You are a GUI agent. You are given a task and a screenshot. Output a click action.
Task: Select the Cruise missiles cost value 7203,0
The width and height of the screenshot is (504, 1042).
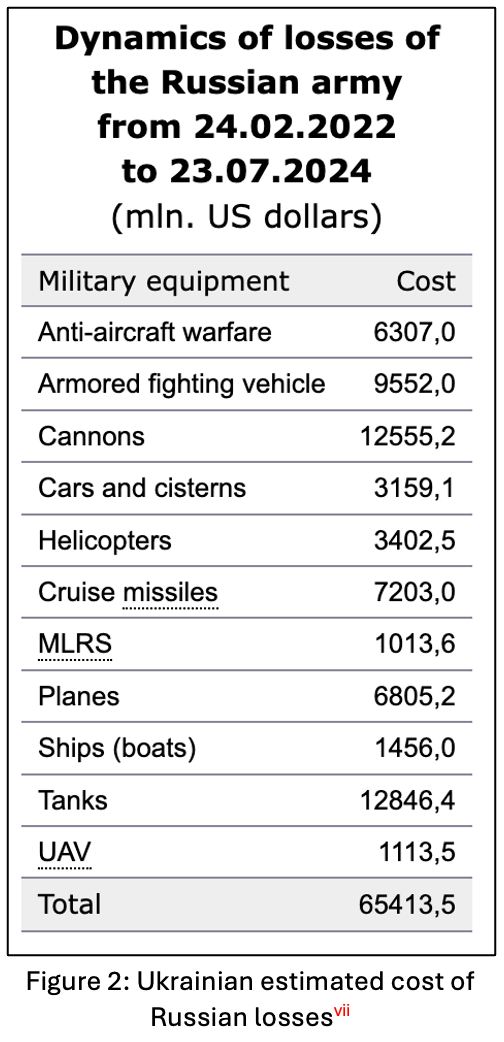[415, 592]
